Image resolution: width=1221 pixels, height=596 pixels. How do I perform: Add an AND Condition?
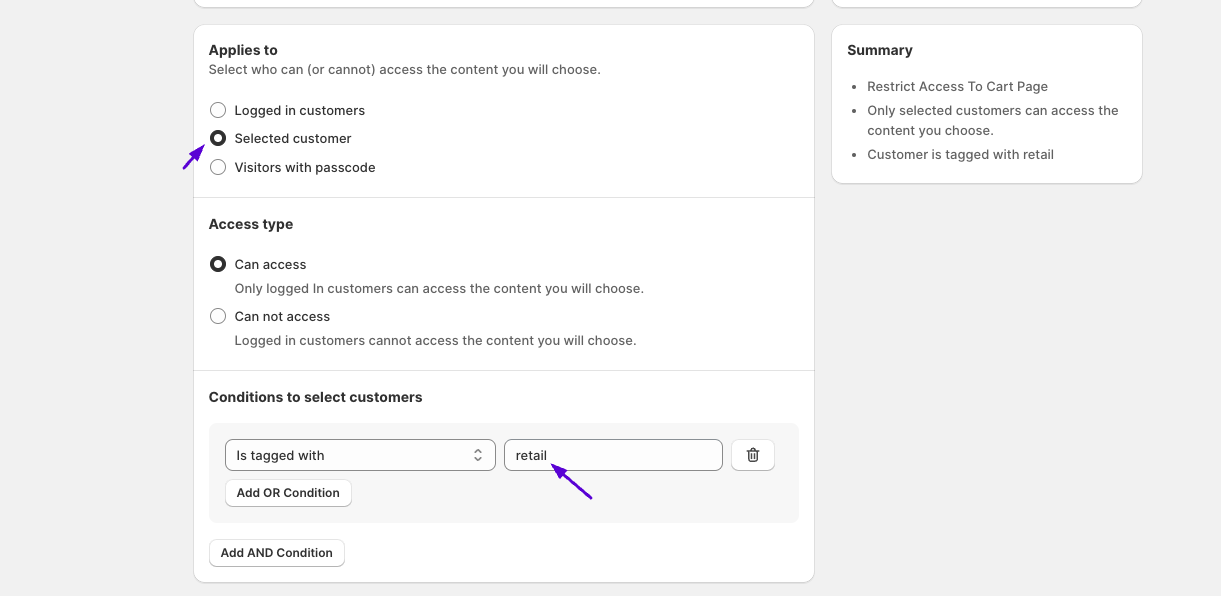pyautogui.click(x=277, y=553)
